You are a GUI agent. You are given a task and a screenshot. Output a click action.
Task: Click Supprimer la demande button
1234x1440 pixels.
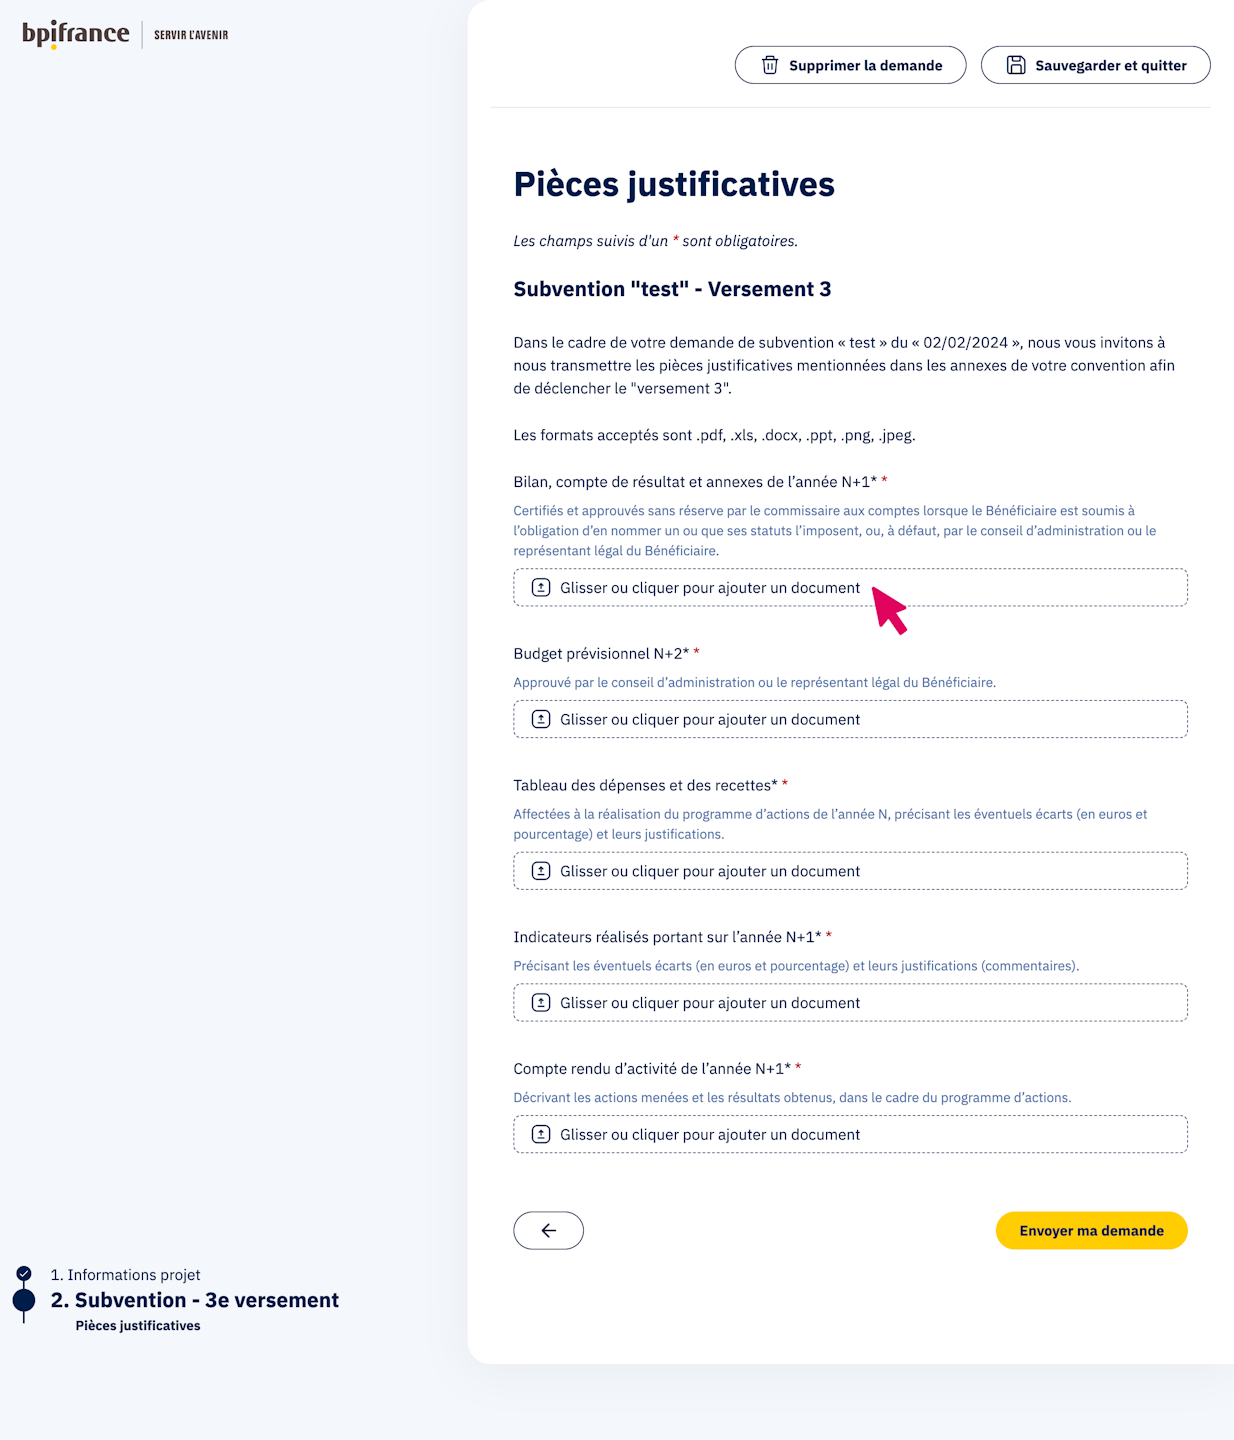[x=850, y=65]
